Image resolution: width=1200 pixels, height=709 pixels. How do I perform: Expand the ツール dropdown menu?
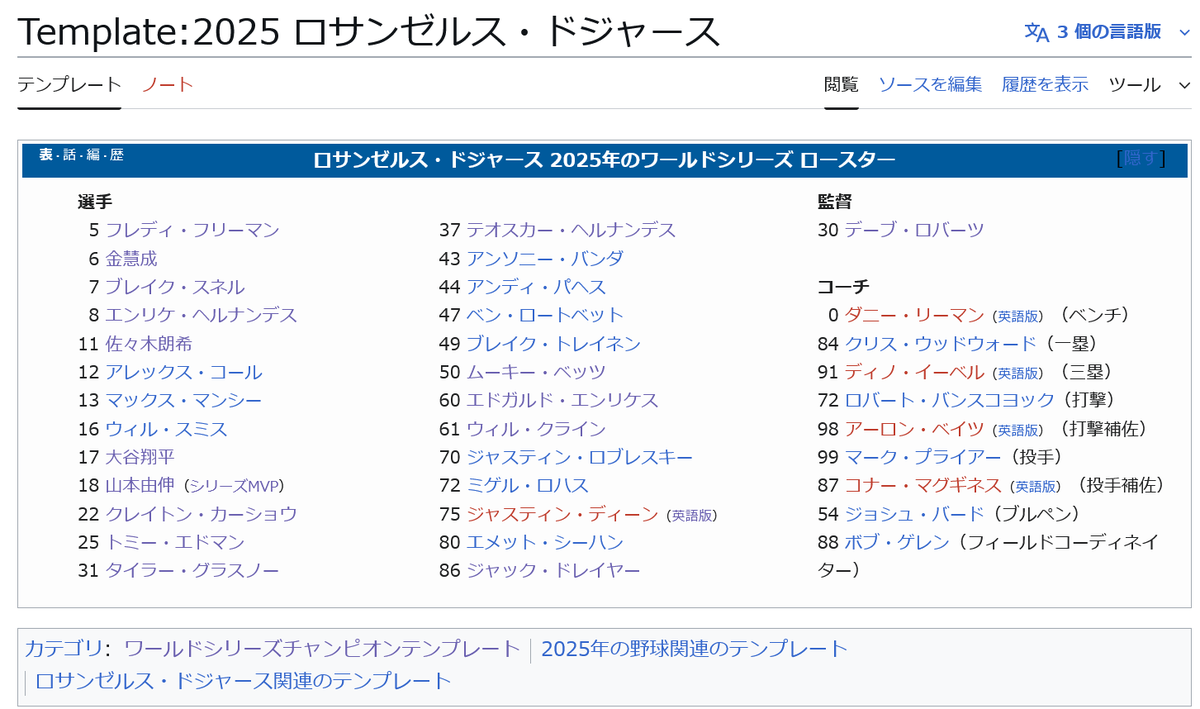[x=1149, y=85]
